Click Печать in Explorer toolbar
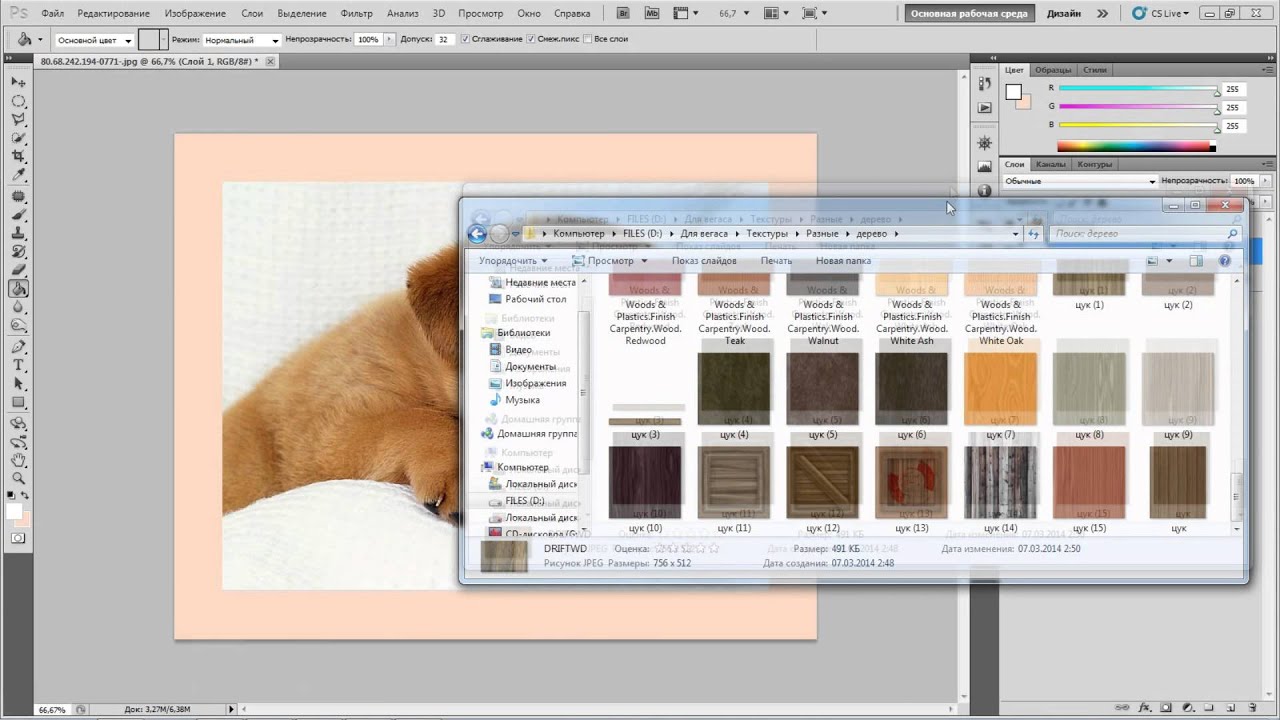The image size is (1280, 720). [x=776, y=261]
